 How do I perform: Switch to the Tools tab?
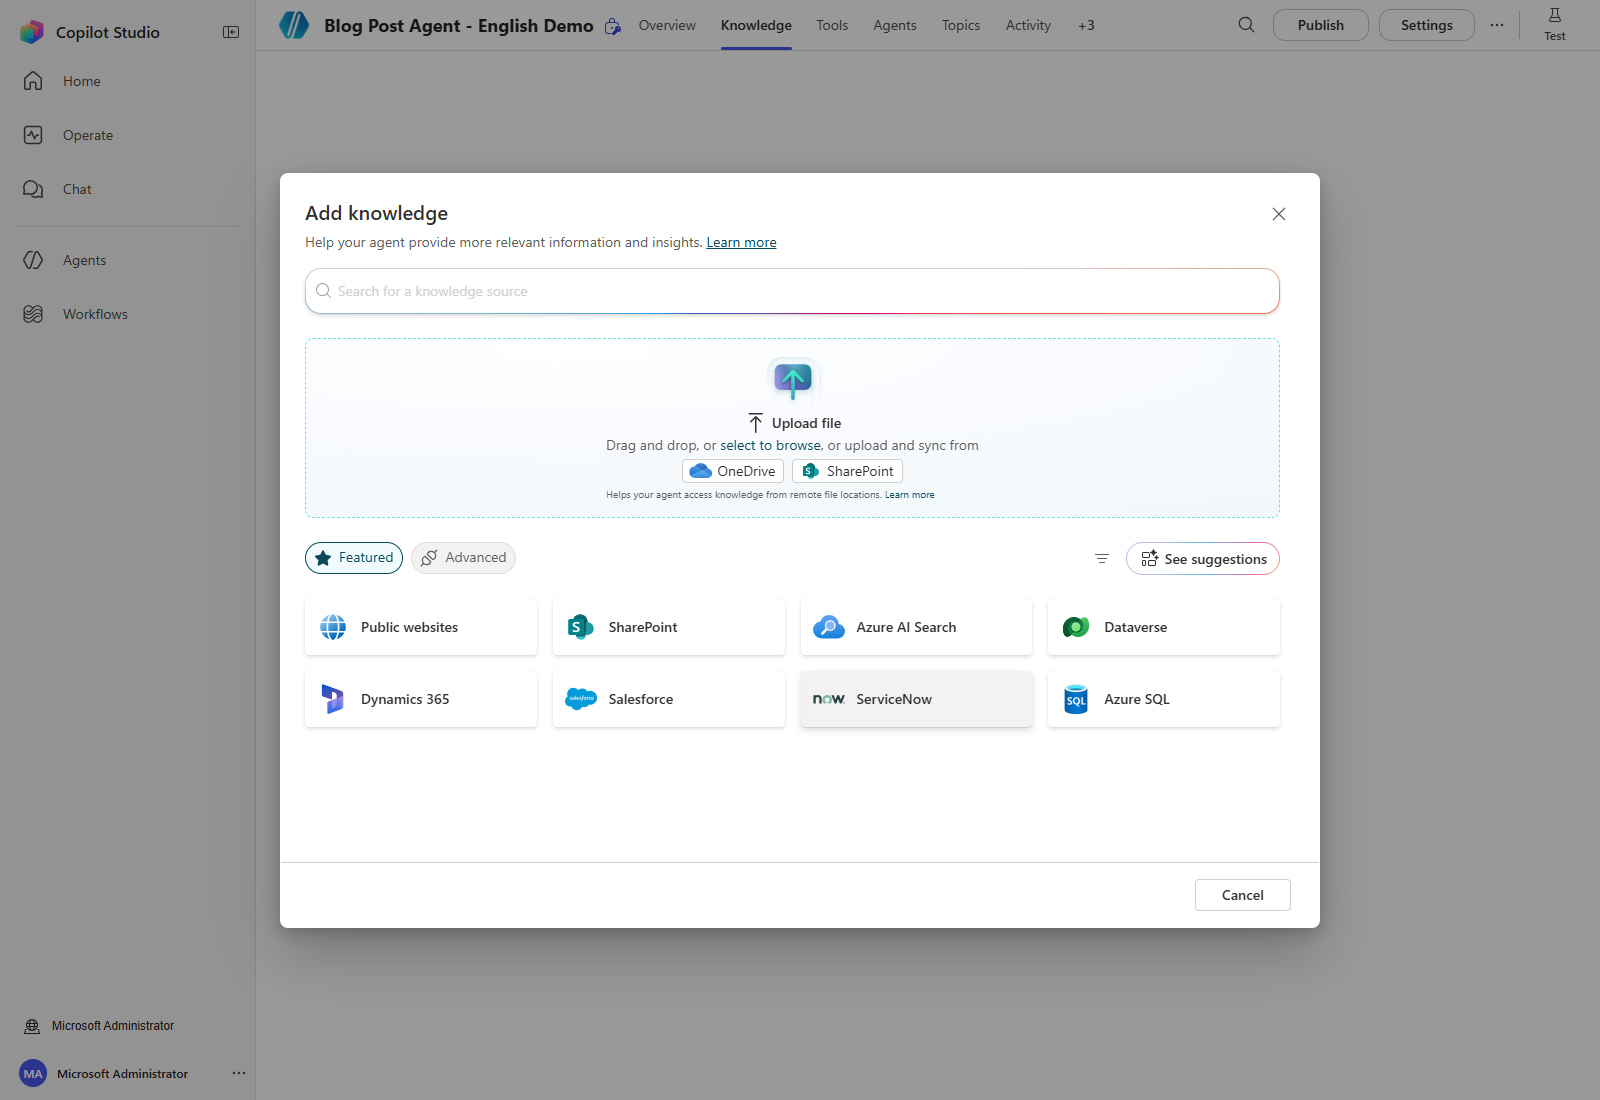click(x=832, y=25)
